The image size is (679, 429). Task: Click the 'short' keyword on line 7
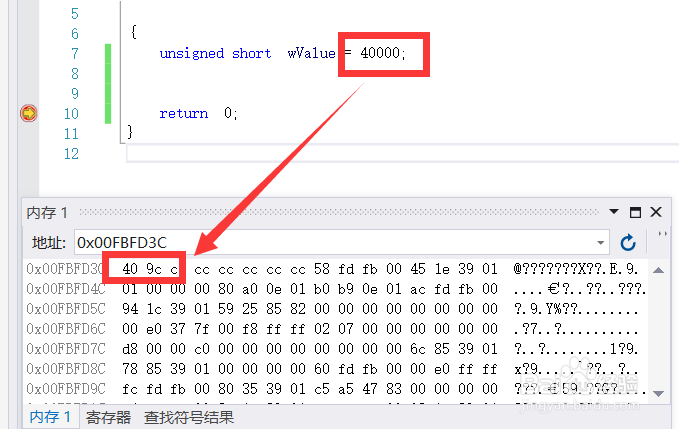click(252, 54)
